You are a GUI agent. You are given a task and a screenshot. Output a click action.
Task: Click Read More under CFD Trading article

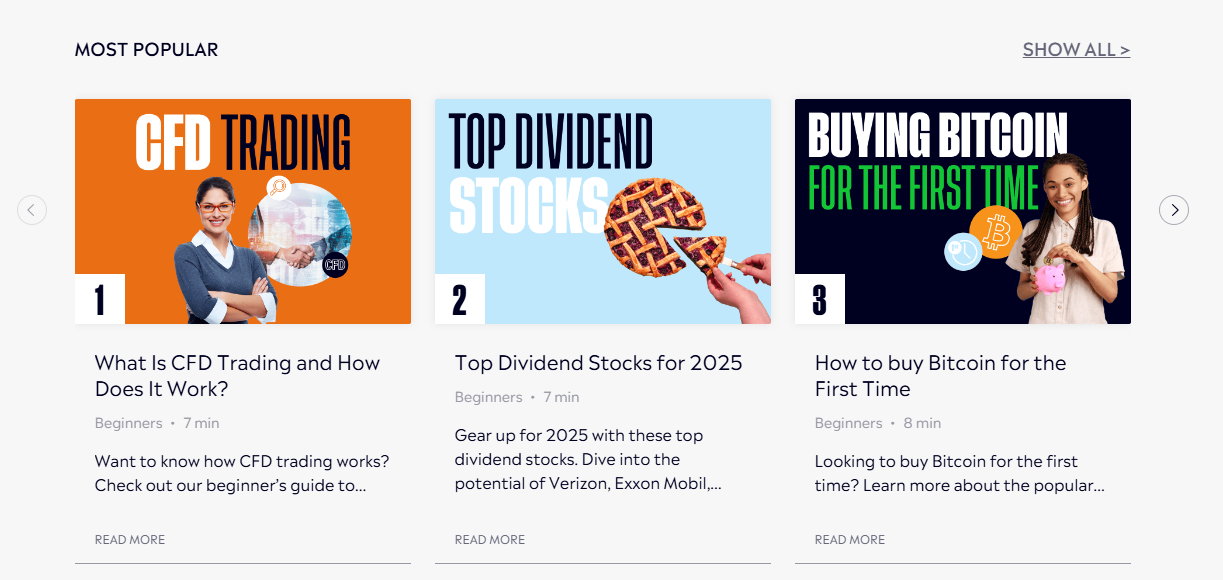[x=130, y=540]
